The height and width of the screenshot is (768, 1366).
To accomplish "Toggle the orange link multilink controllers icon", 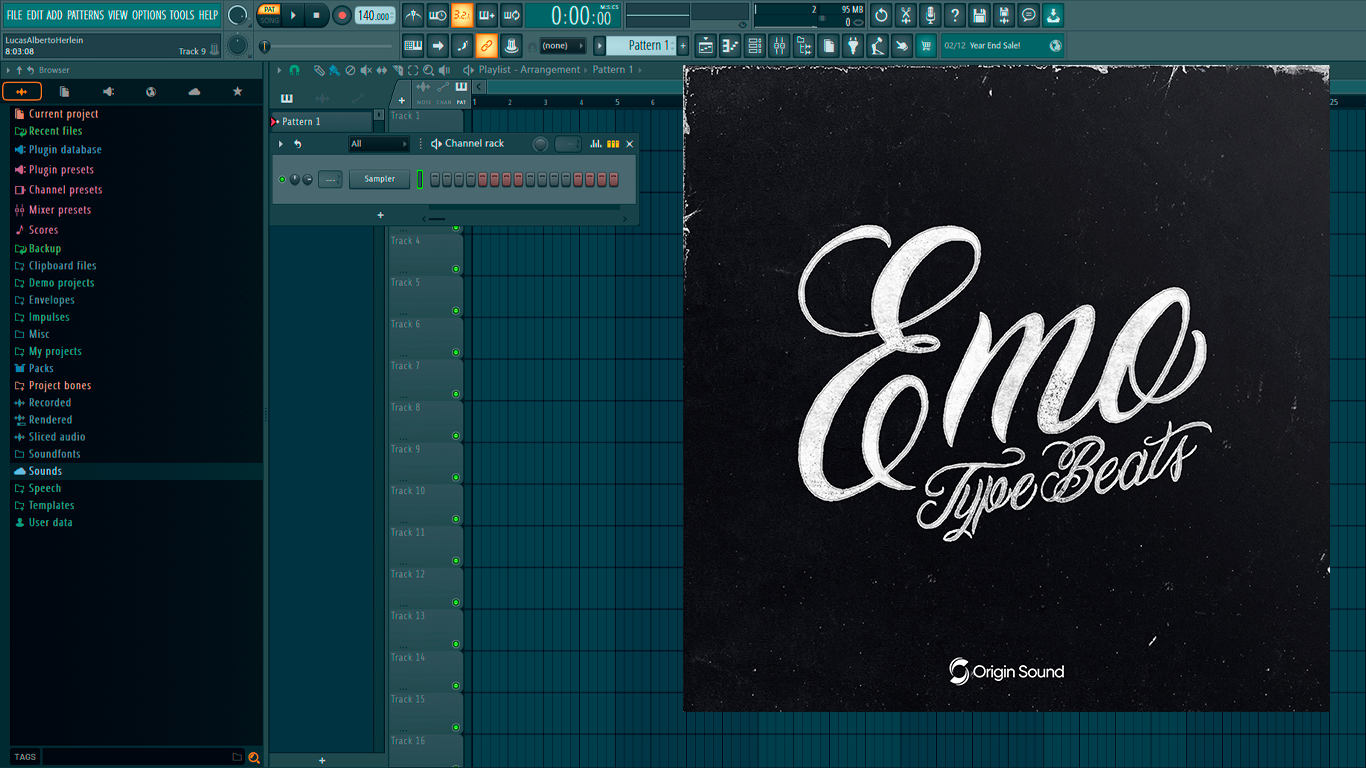I will tap(487, 45).
